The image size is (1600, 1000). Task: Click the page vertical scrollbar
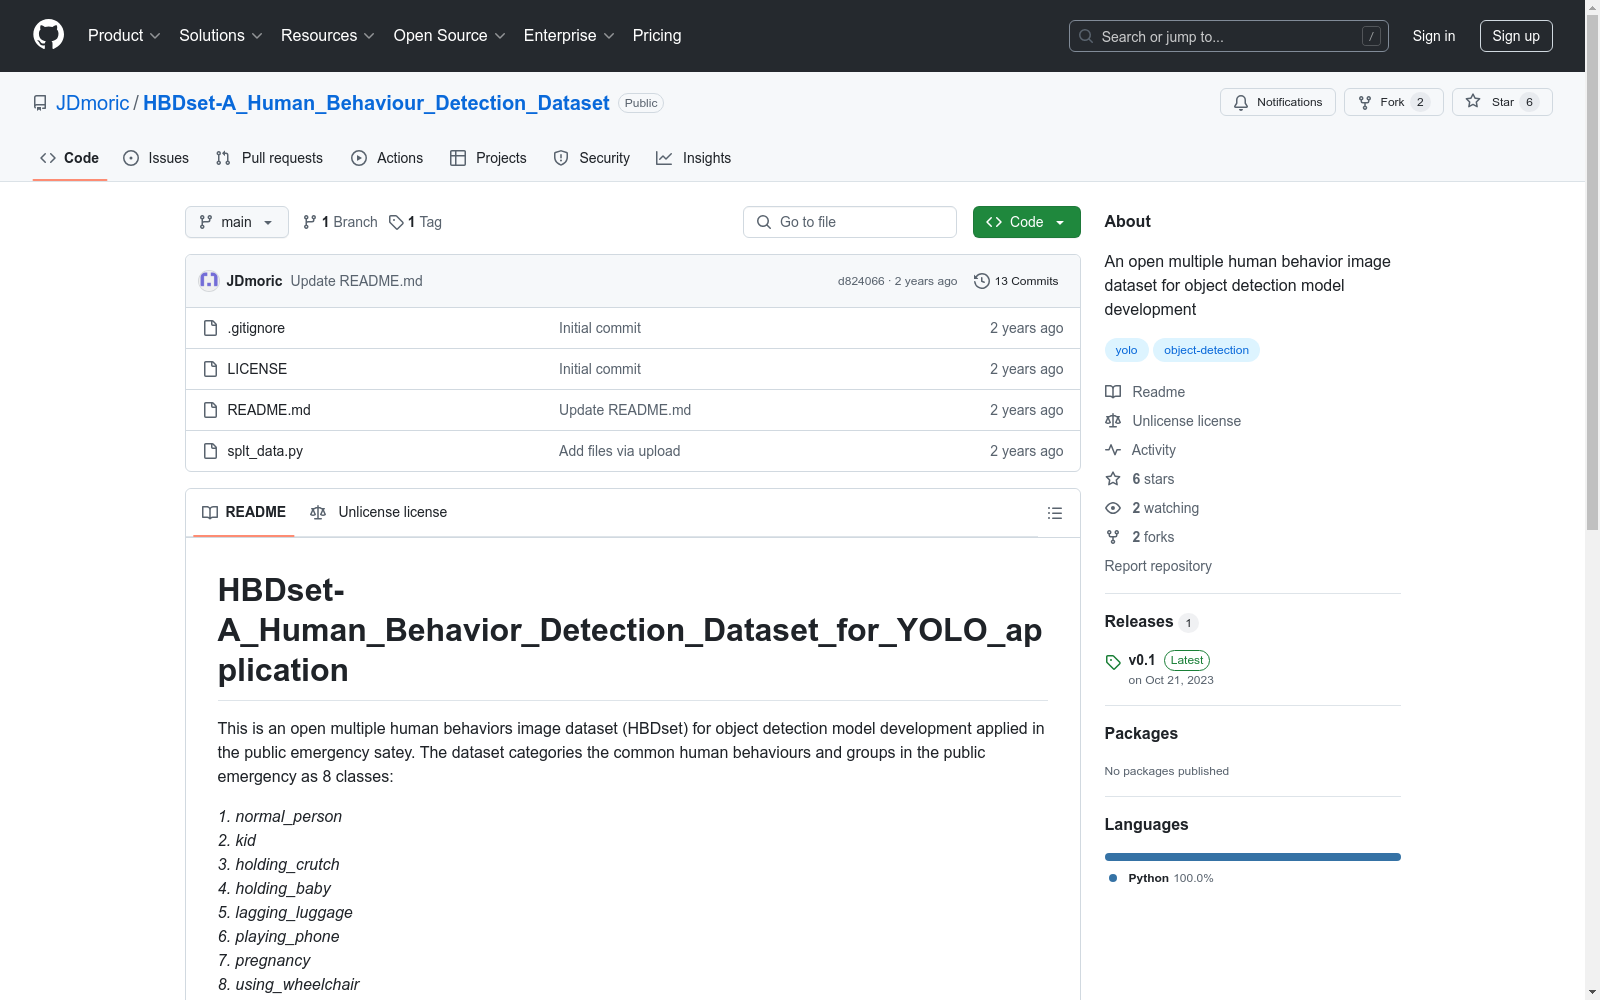pyautogui.click(x=1592, y=270)
